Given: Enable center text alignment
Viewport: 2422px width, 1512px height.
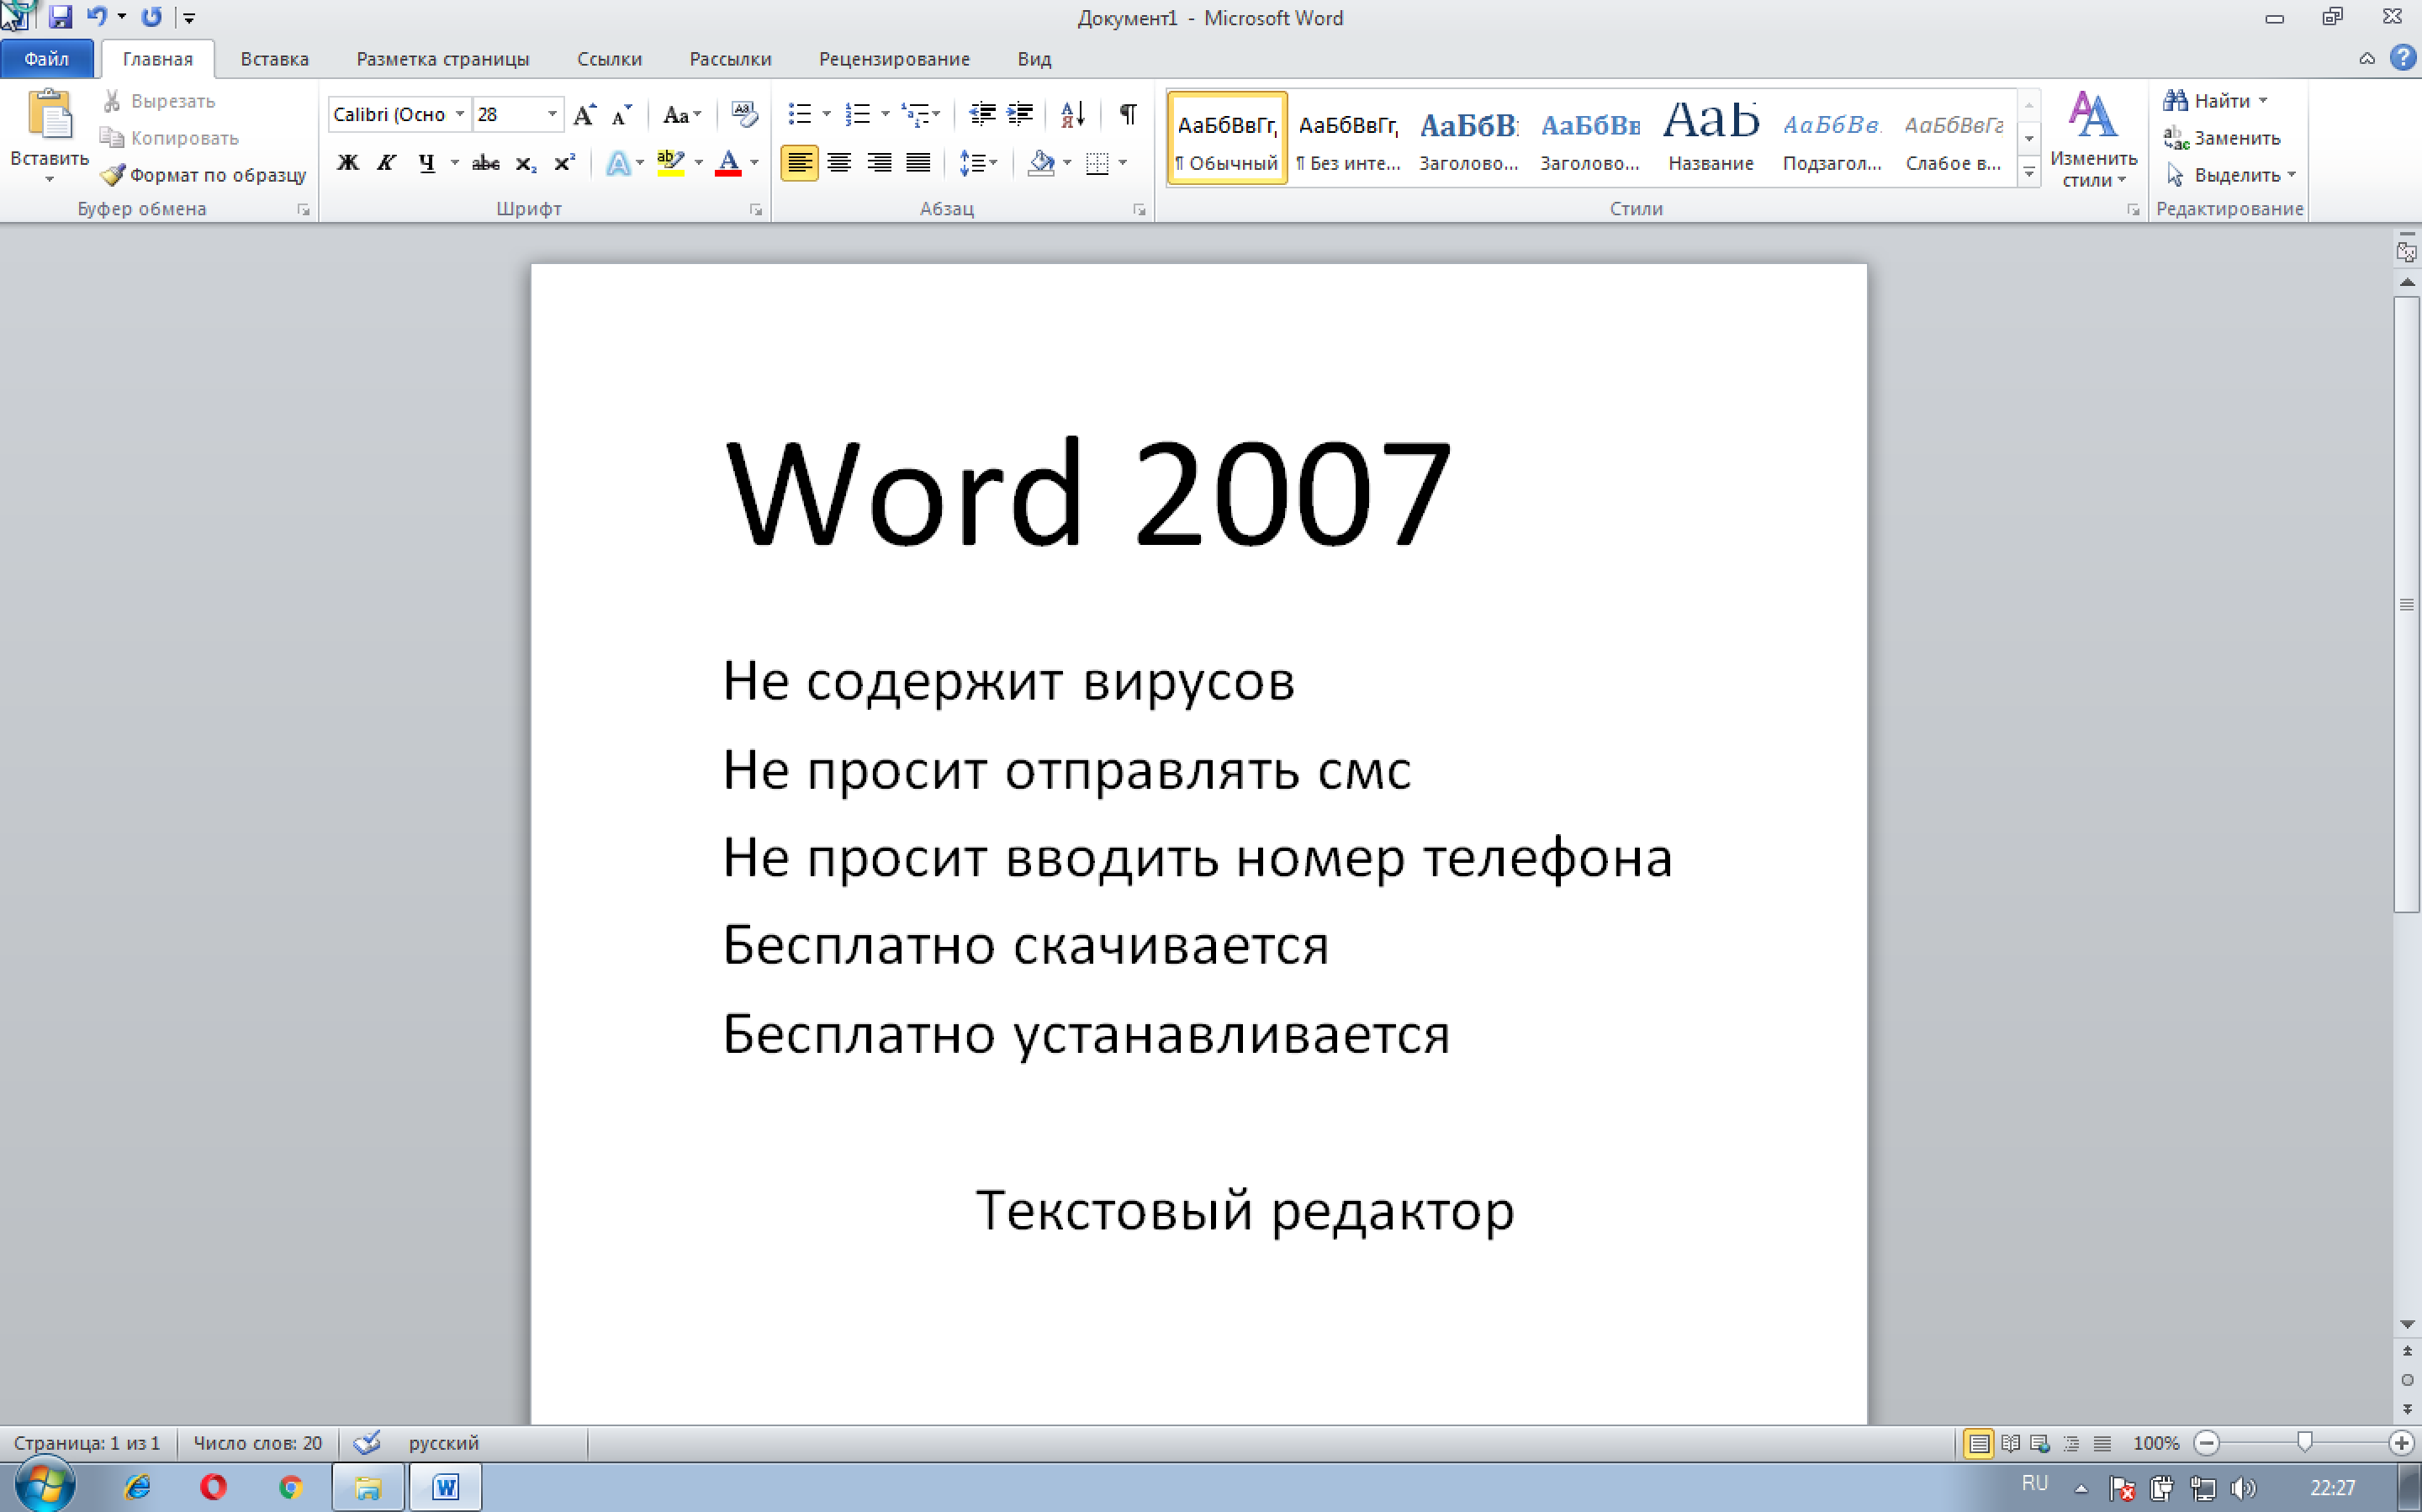Looking at the screenshot, I should [x=839, y=163].
